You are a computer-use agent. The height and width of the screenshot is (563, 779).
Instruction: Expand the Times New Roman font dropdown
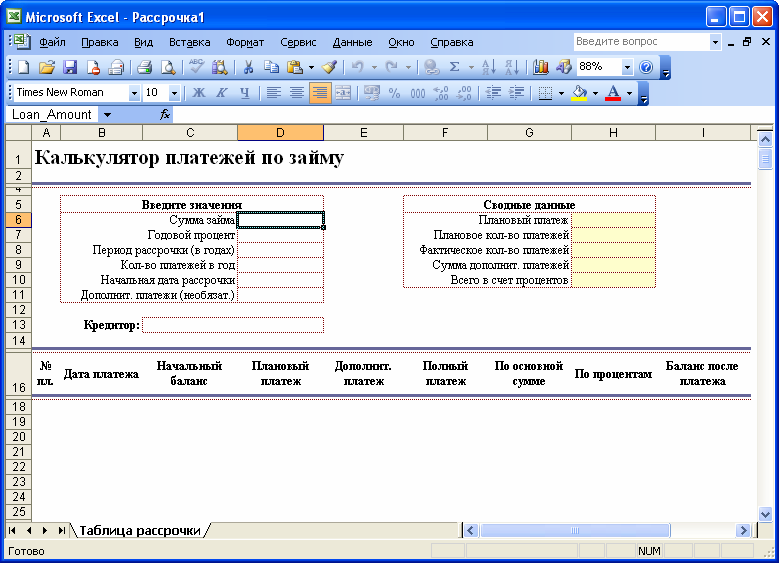click(134, 93)
